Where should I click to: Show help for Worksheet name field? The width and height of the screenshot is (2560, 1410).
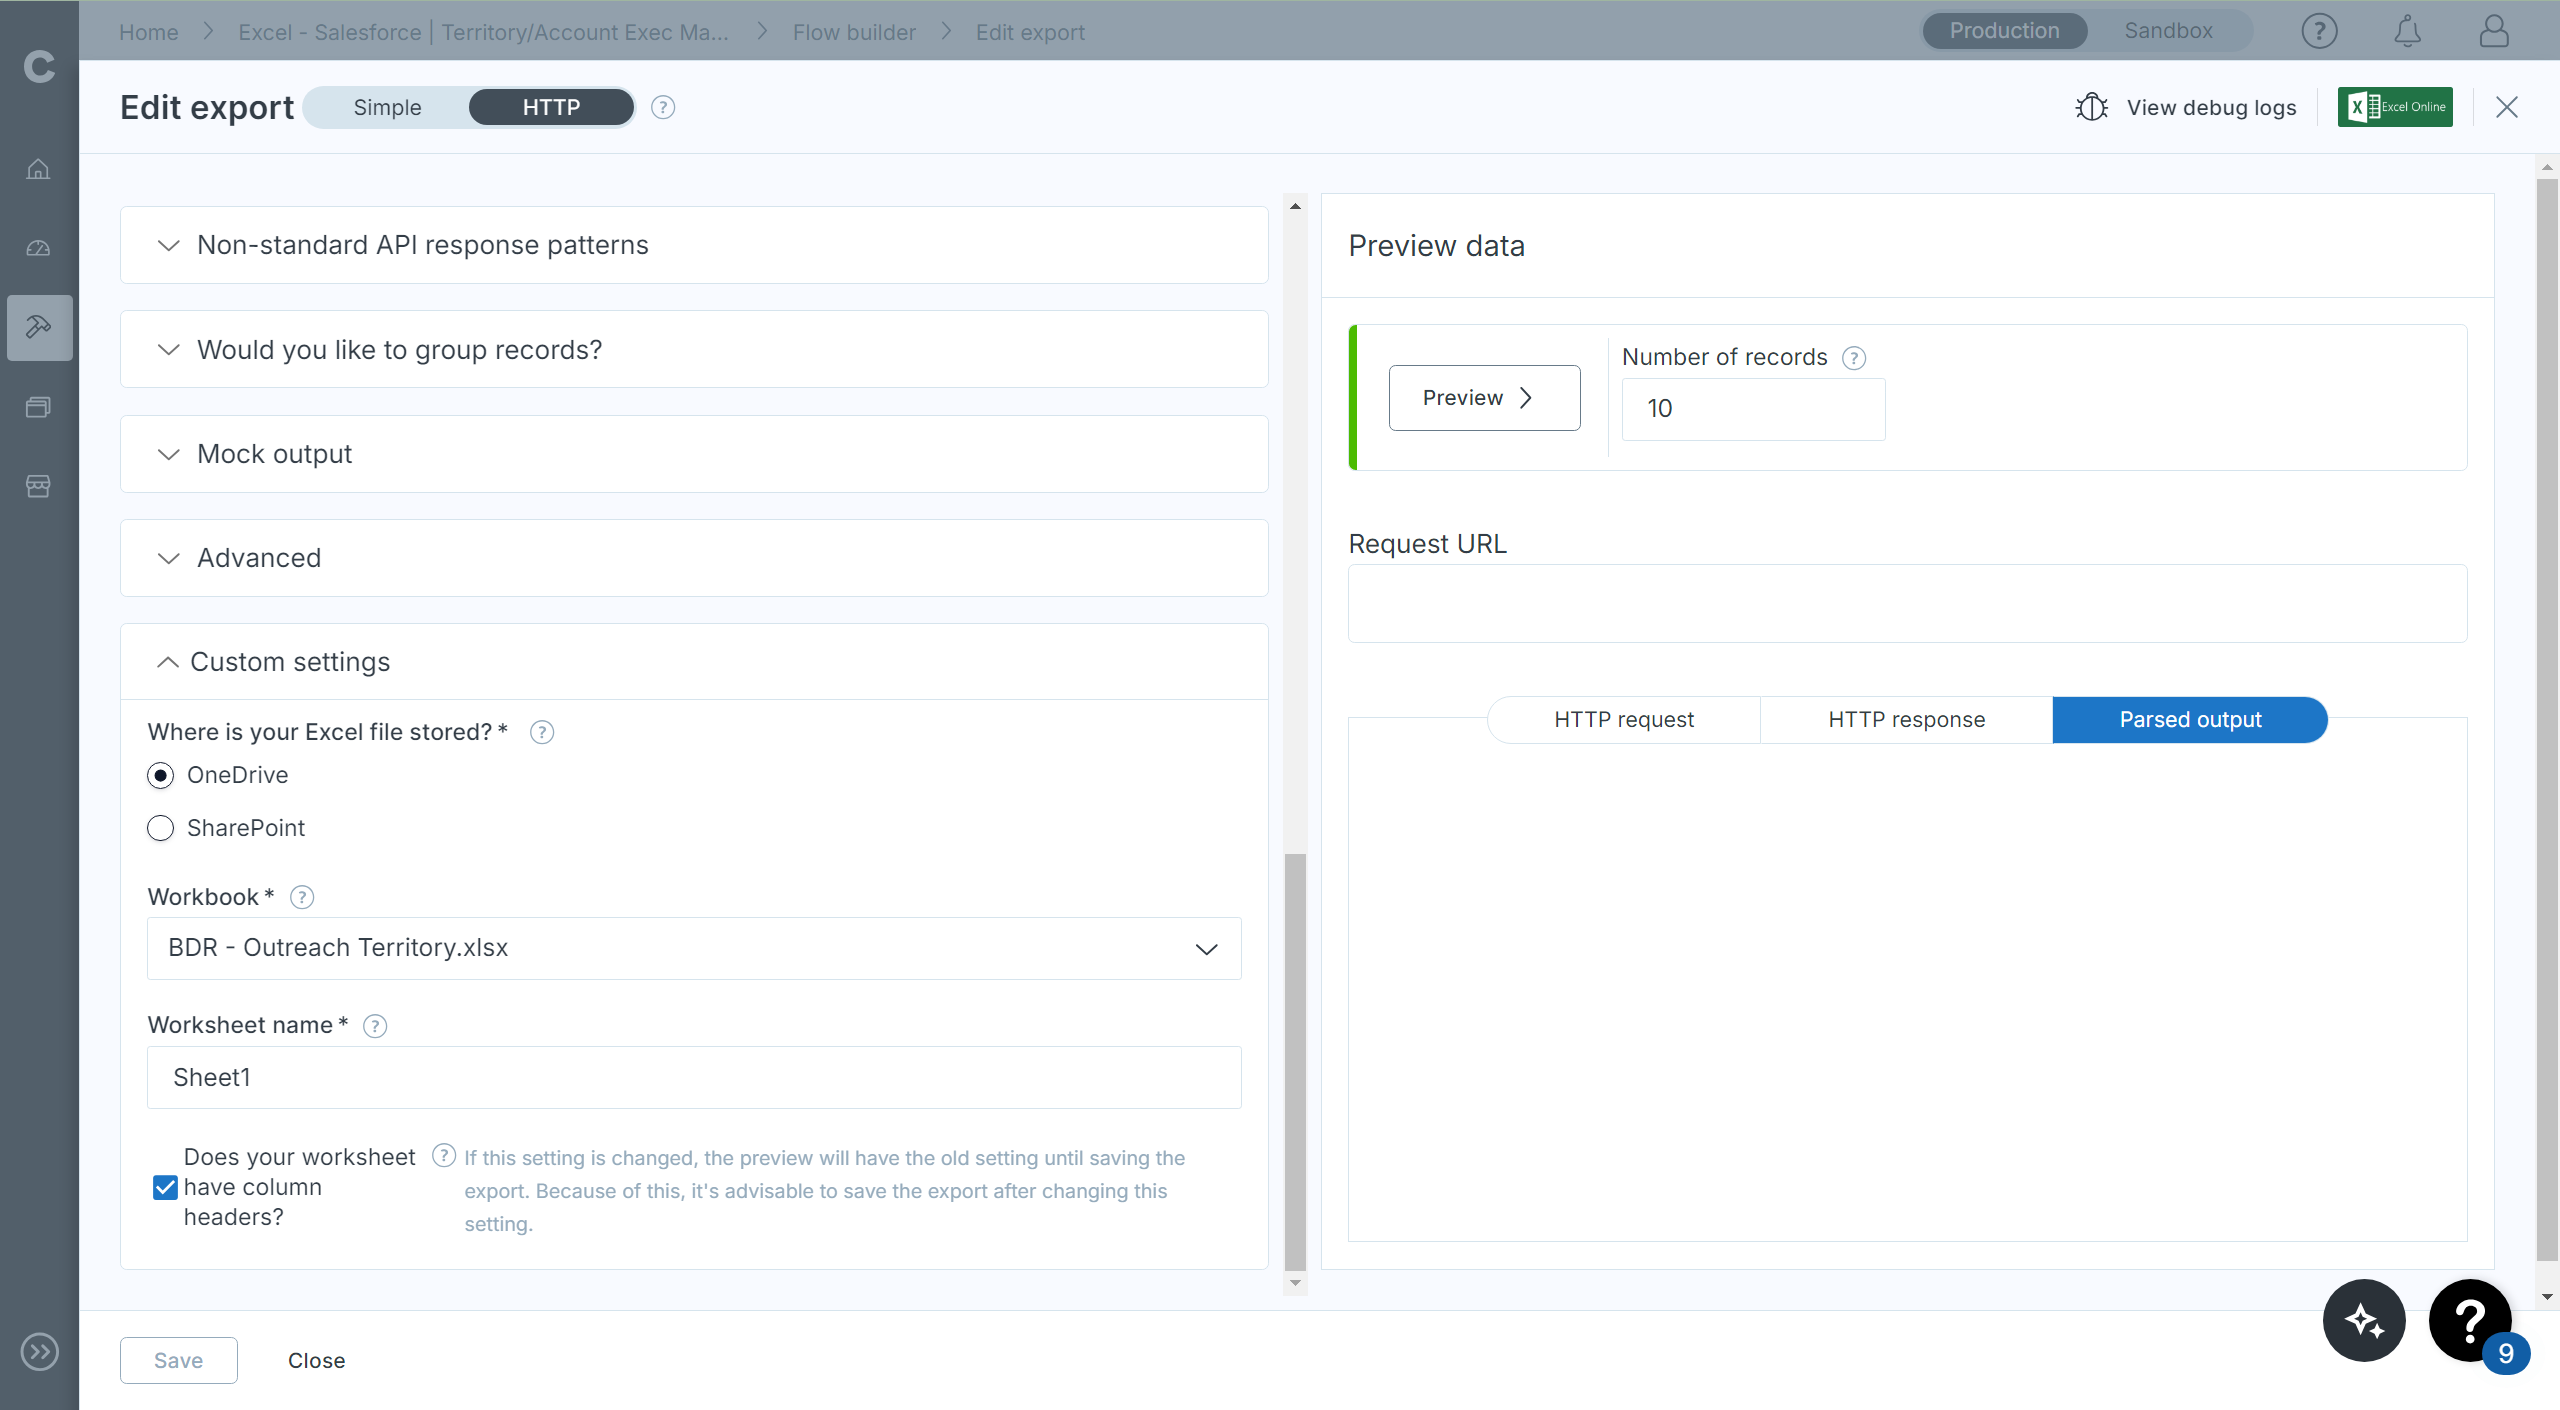coord(374,1026)
